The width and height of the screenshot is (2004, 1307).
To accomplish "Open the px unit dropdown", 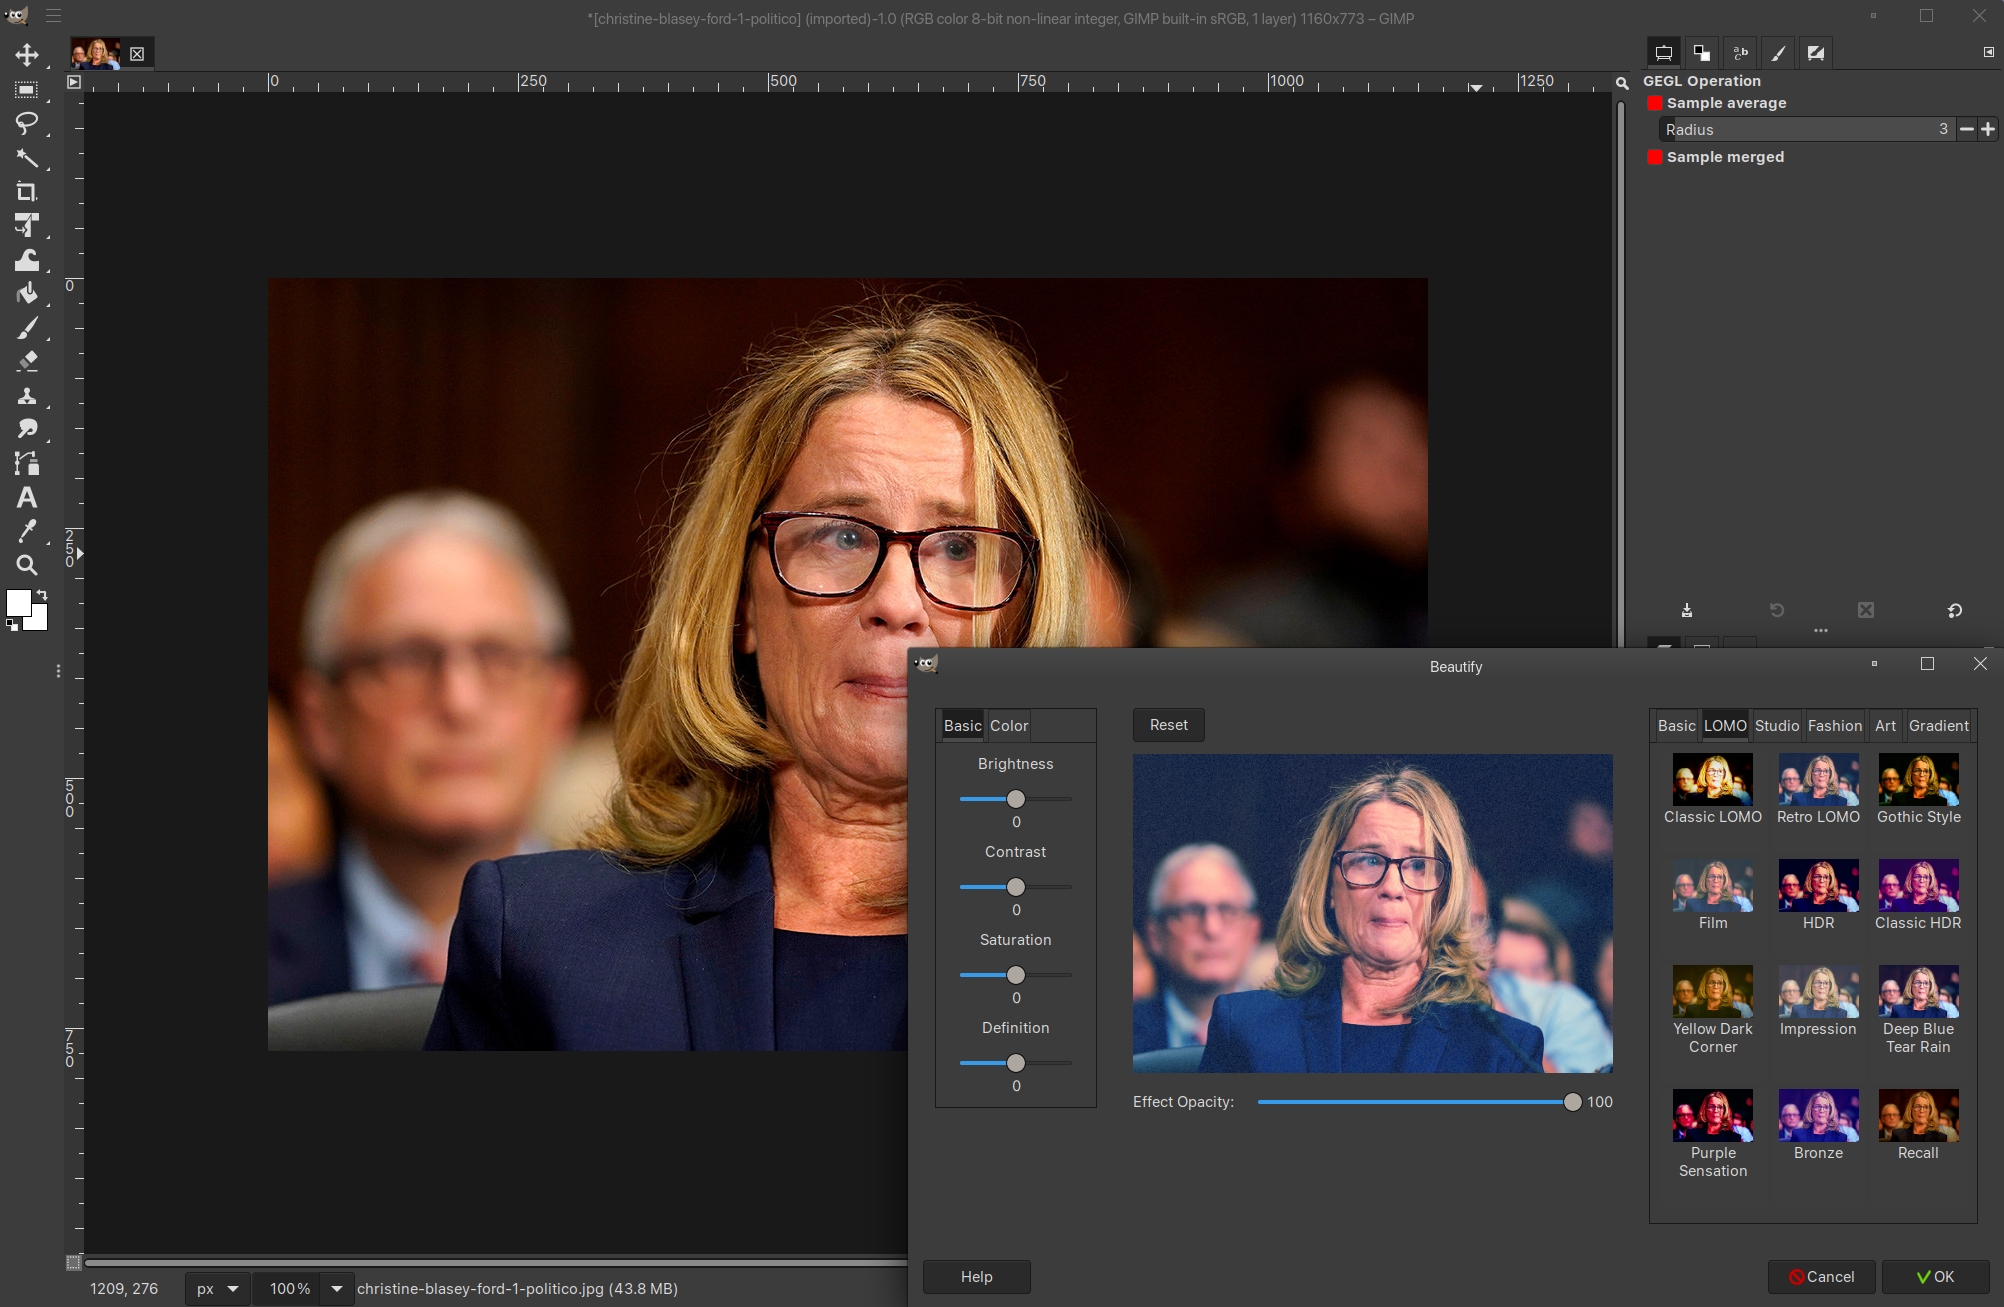I will pyautogui.click(x=217, y=1289).
